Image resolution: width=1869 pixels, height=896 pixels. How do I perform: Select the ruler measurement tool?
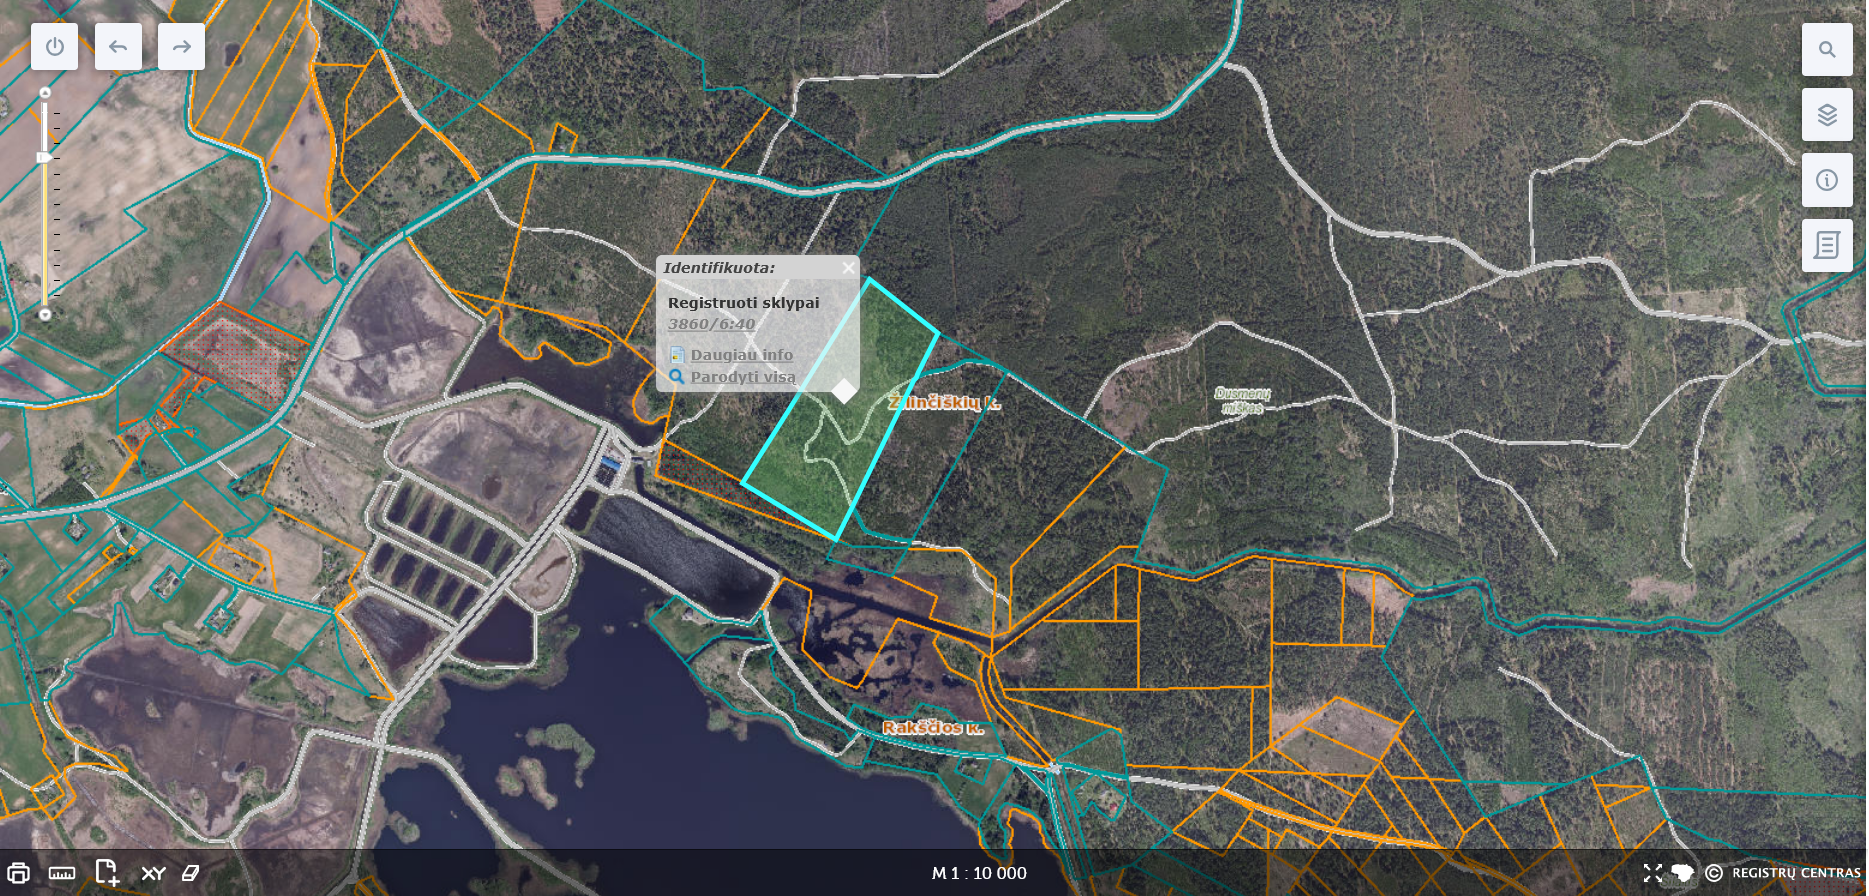point(62,873)
